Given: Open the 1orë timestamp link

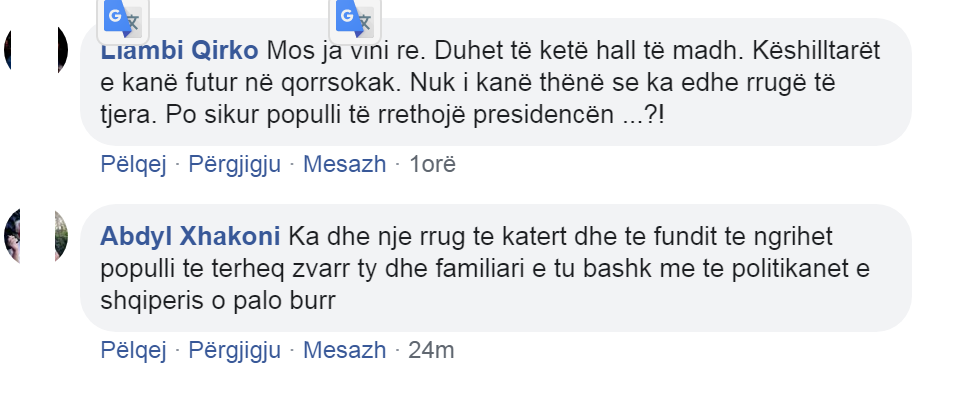Looking at the screenshot, I should [x=432, y=165].
